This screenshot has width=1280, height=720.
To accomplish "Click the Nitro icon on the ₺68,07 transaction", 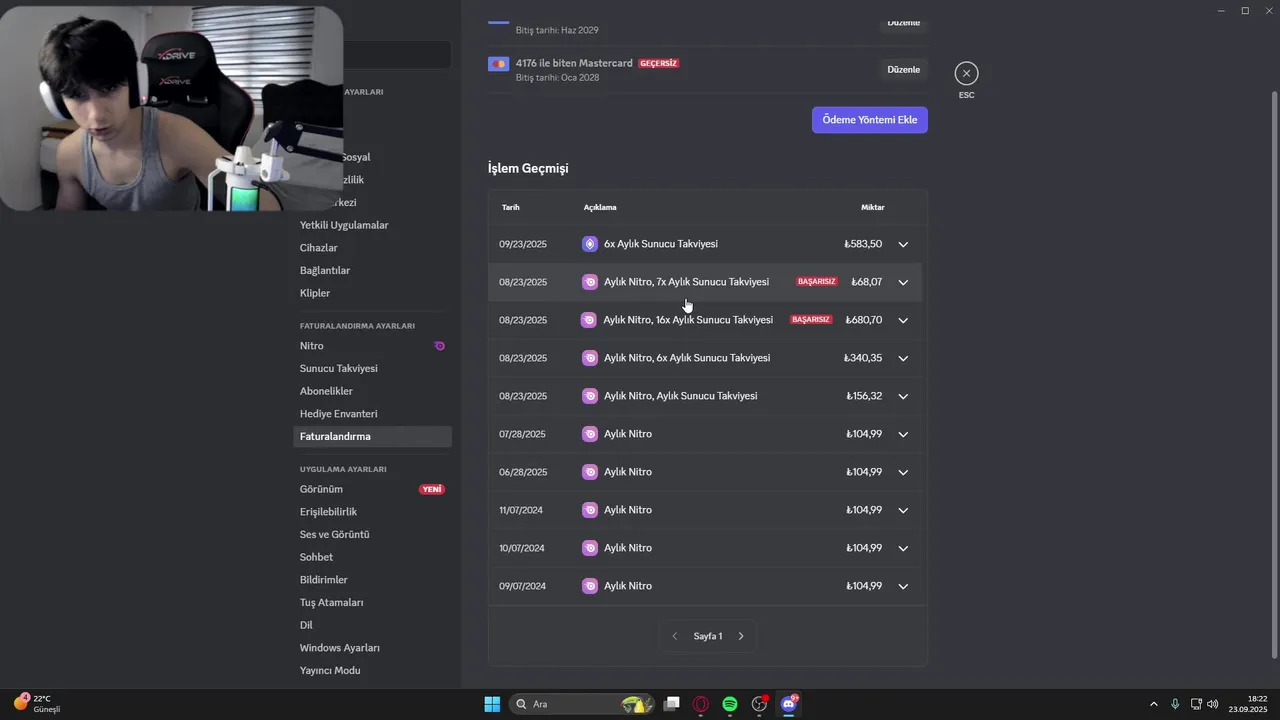I will [x=590, y=282].
